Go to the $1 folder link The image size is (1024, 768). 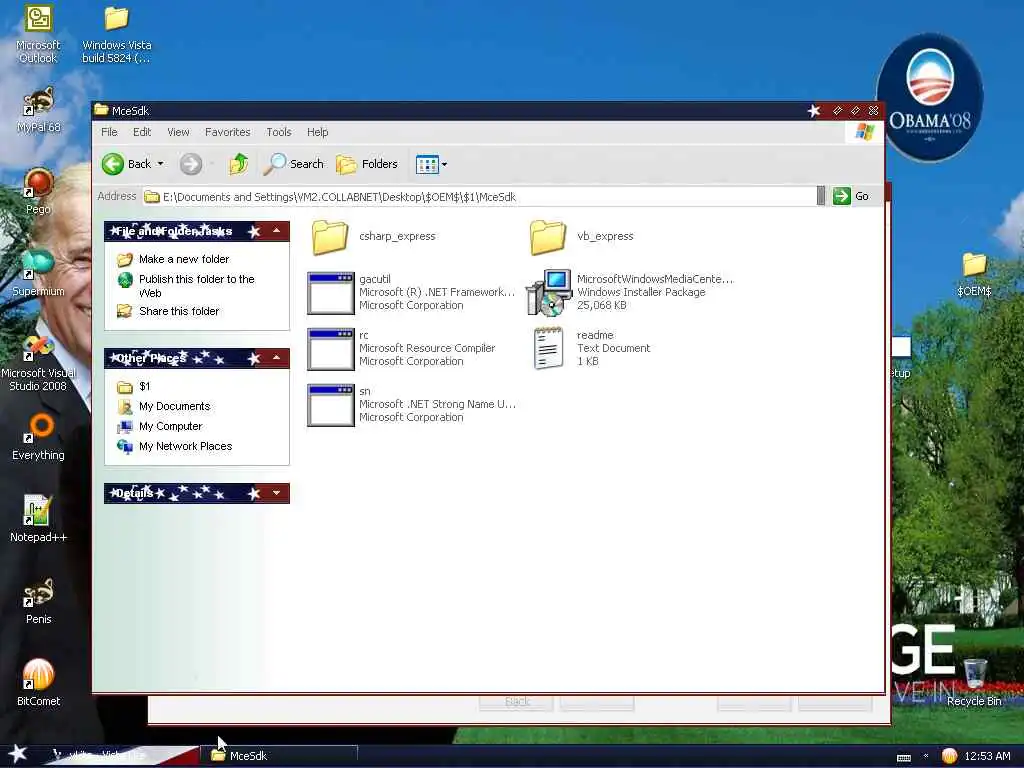(144, 387)
